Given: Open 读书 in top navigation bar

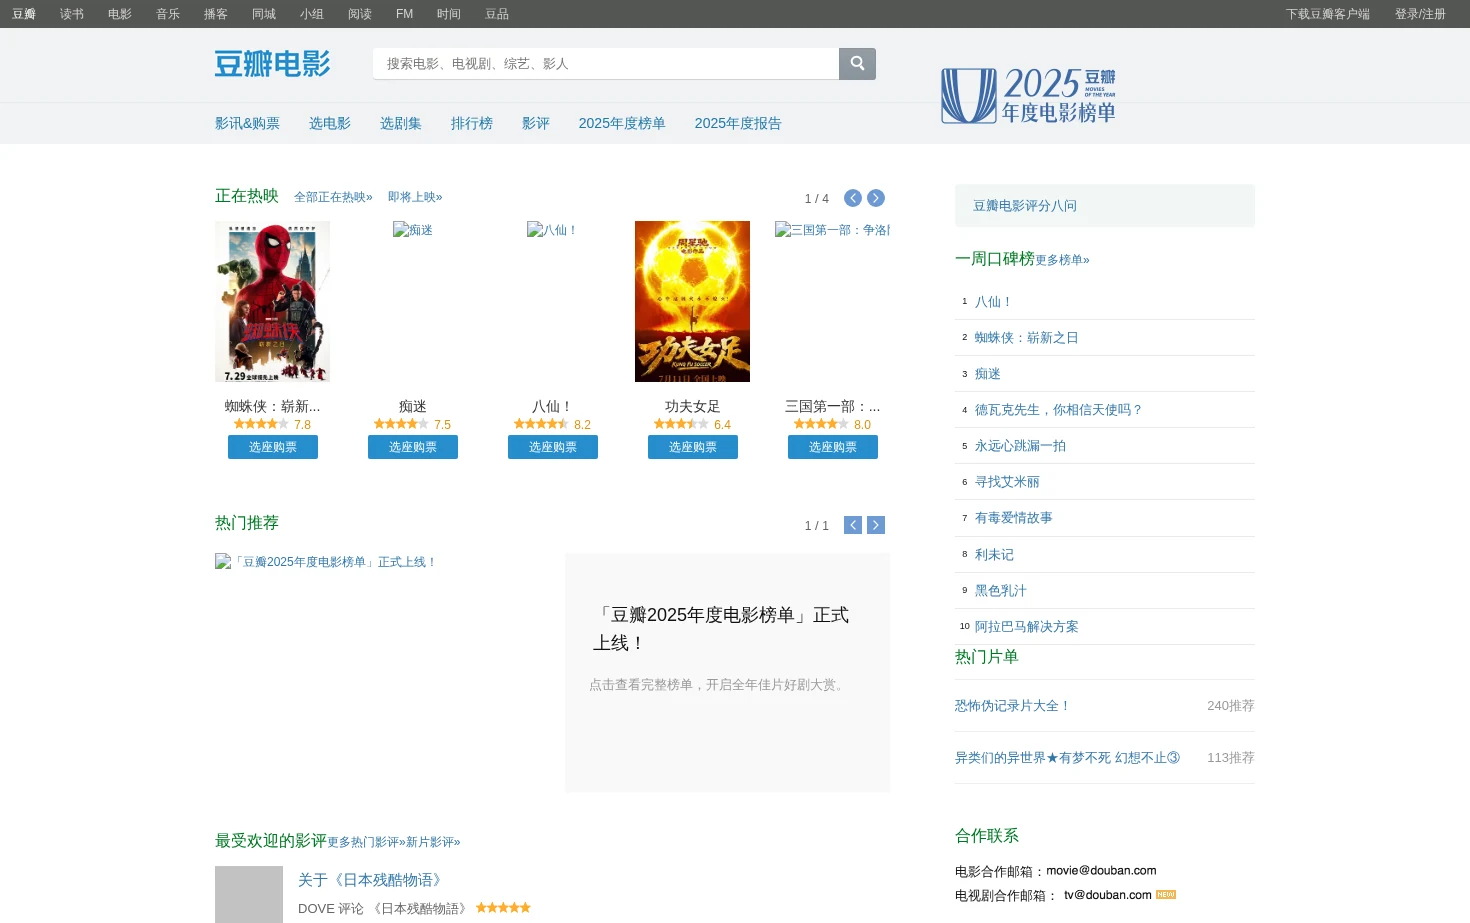Looking at the screenshot, I should click(72, 14).
